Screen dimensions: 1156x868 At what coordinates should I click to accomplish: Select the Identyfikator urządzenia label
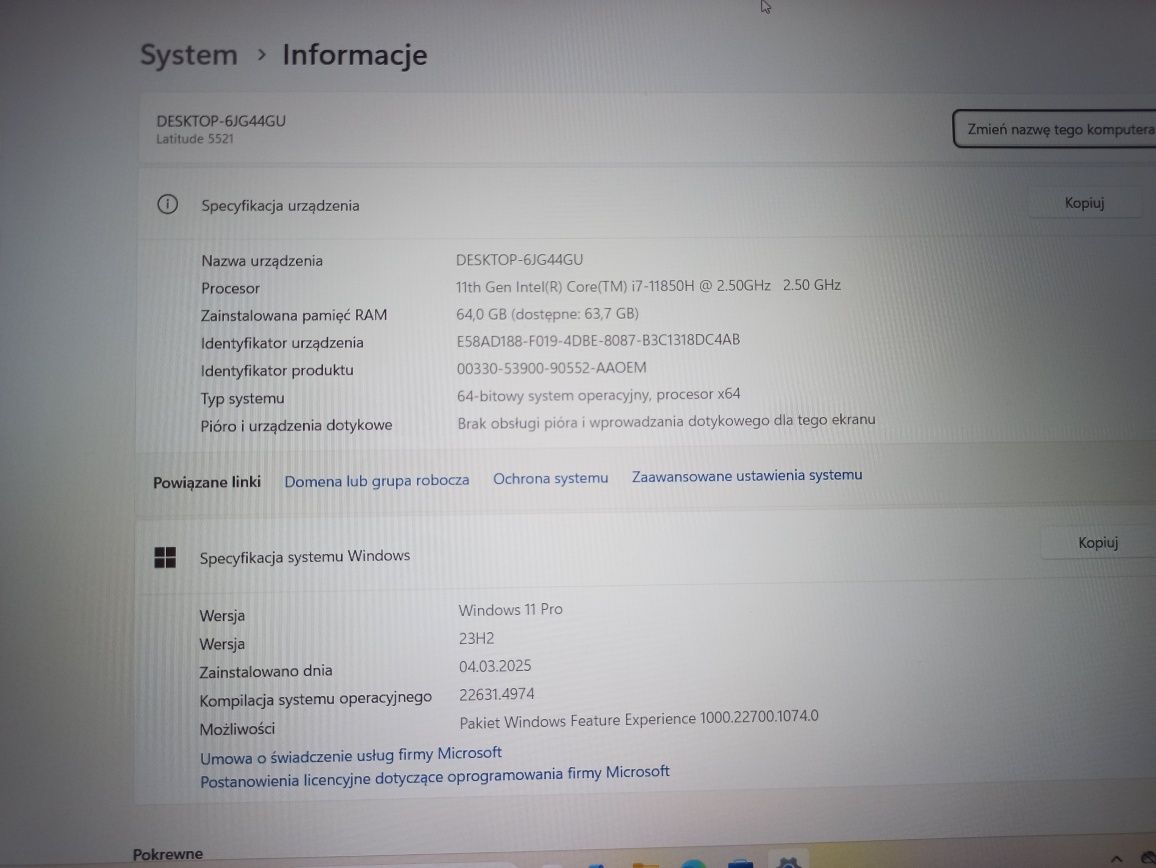point(282,343)
